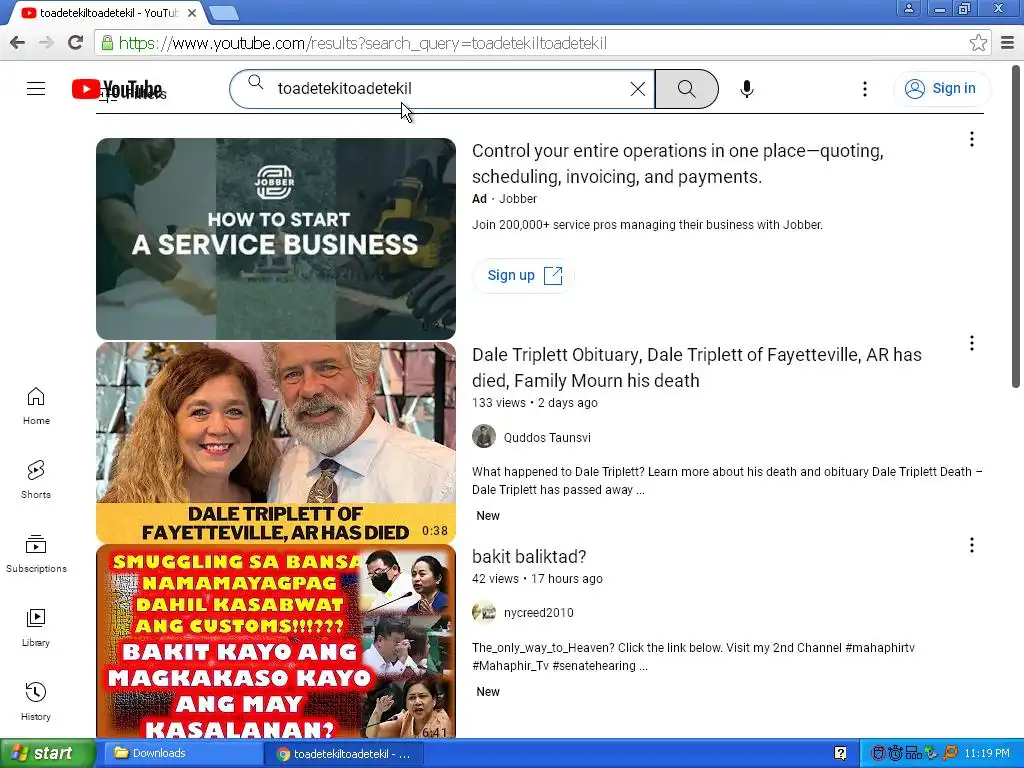Screen dimensions: 1024x768
Task: Open the Dale Triplett Obituary title link
Action: pos(697,368)
